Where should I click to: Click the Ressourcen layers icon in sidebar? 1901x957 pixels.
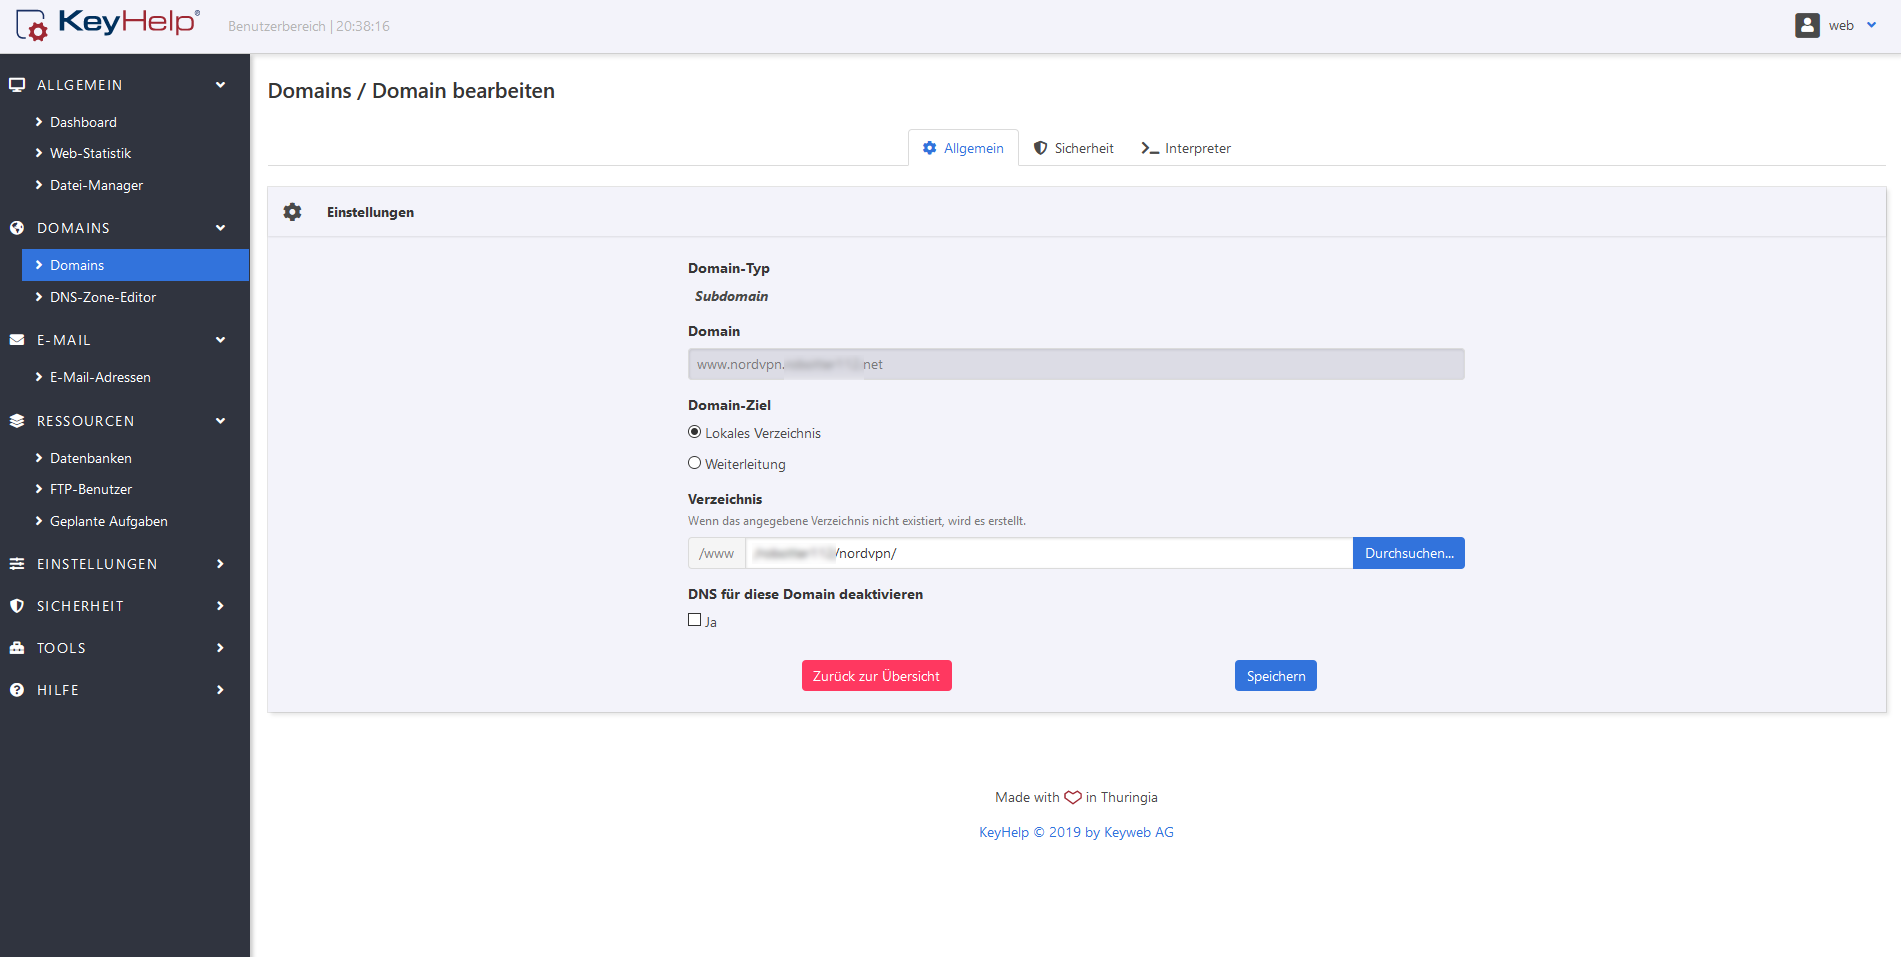(17, 421)
